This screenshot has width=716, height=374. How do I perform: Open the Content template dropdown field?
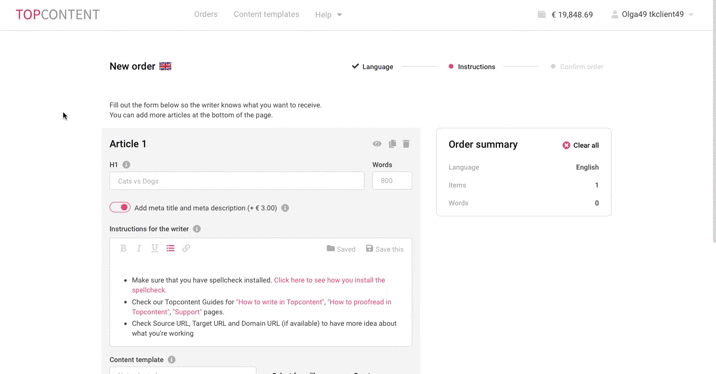(183, 370)
